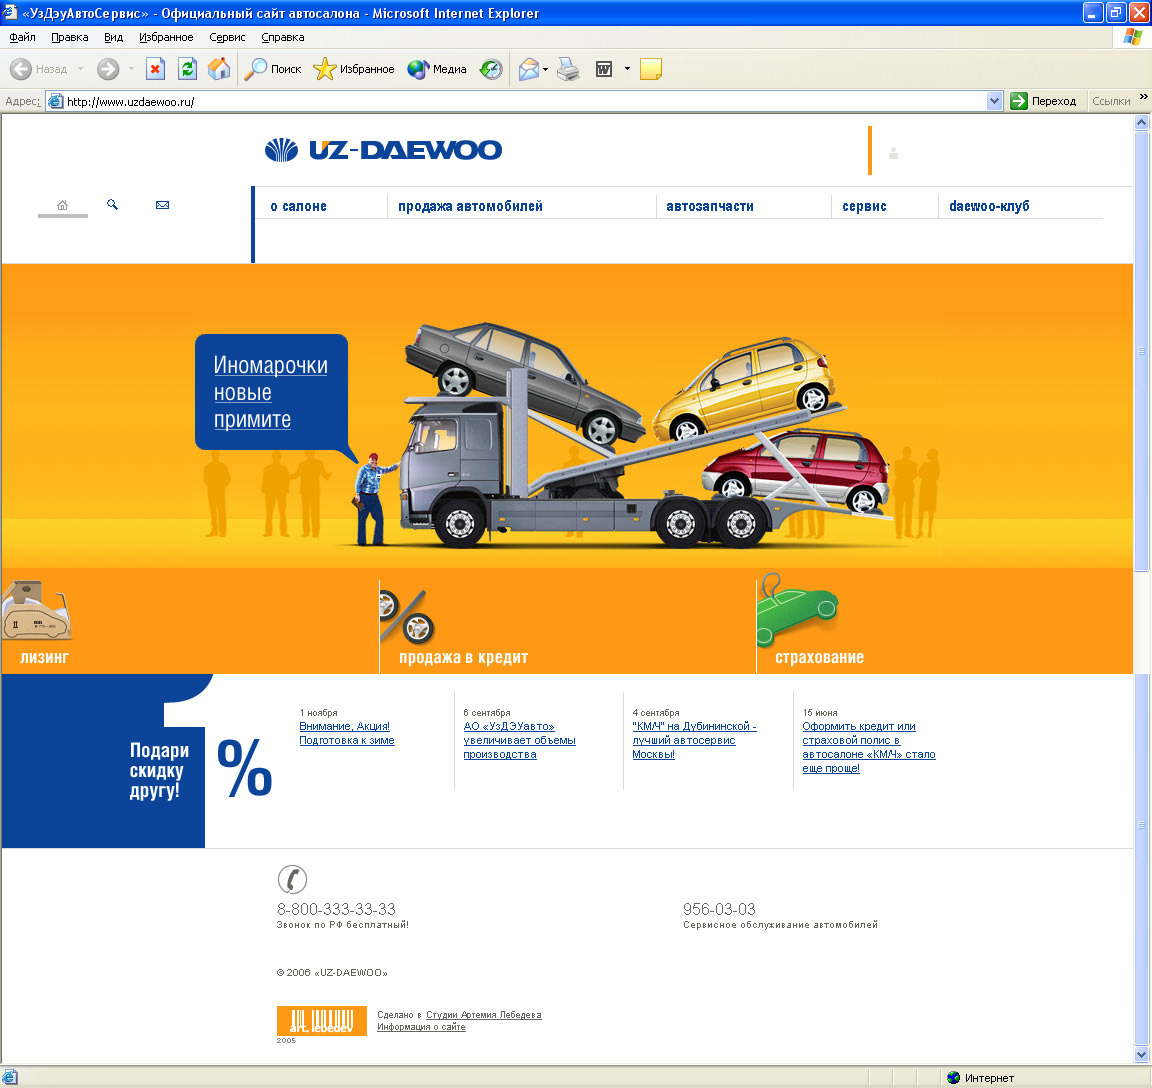Click the green car insurance icon
Image resolution: width=1152 pixels, height=1088 pixels.
coord(797,609)
